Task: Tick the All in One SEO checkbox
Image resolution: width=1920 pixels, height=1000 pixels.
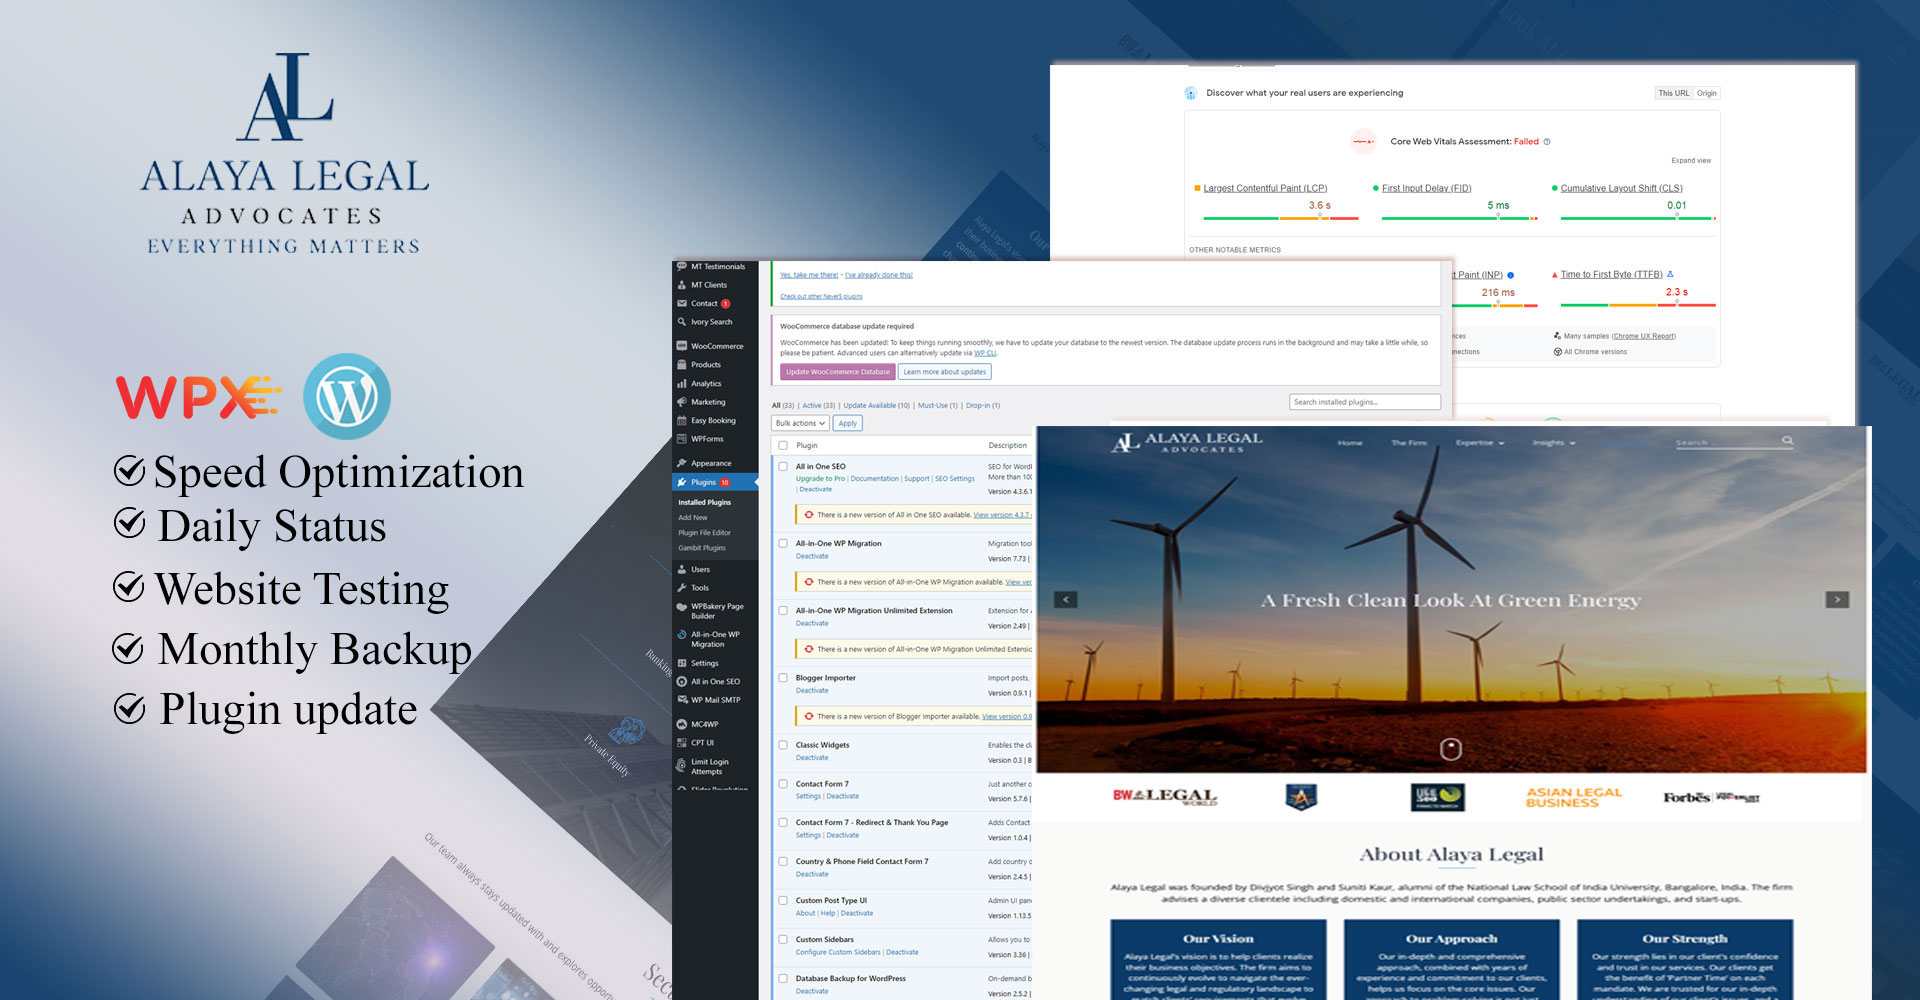Action: (783, 466)
